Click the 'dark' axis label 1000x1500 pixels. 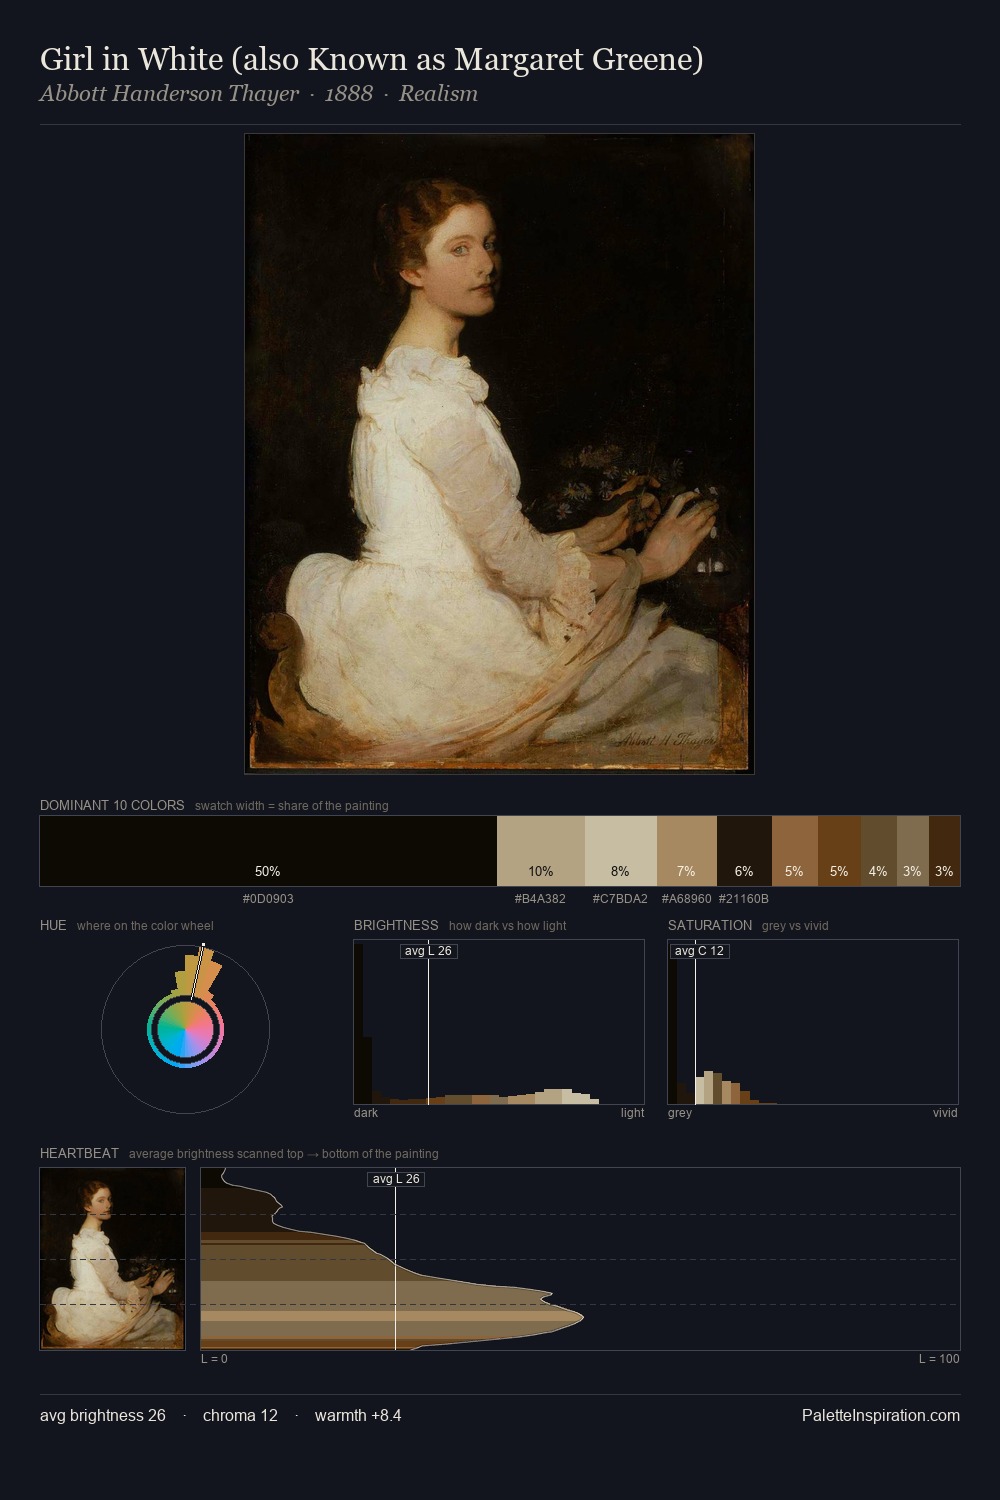point(366,1113)
